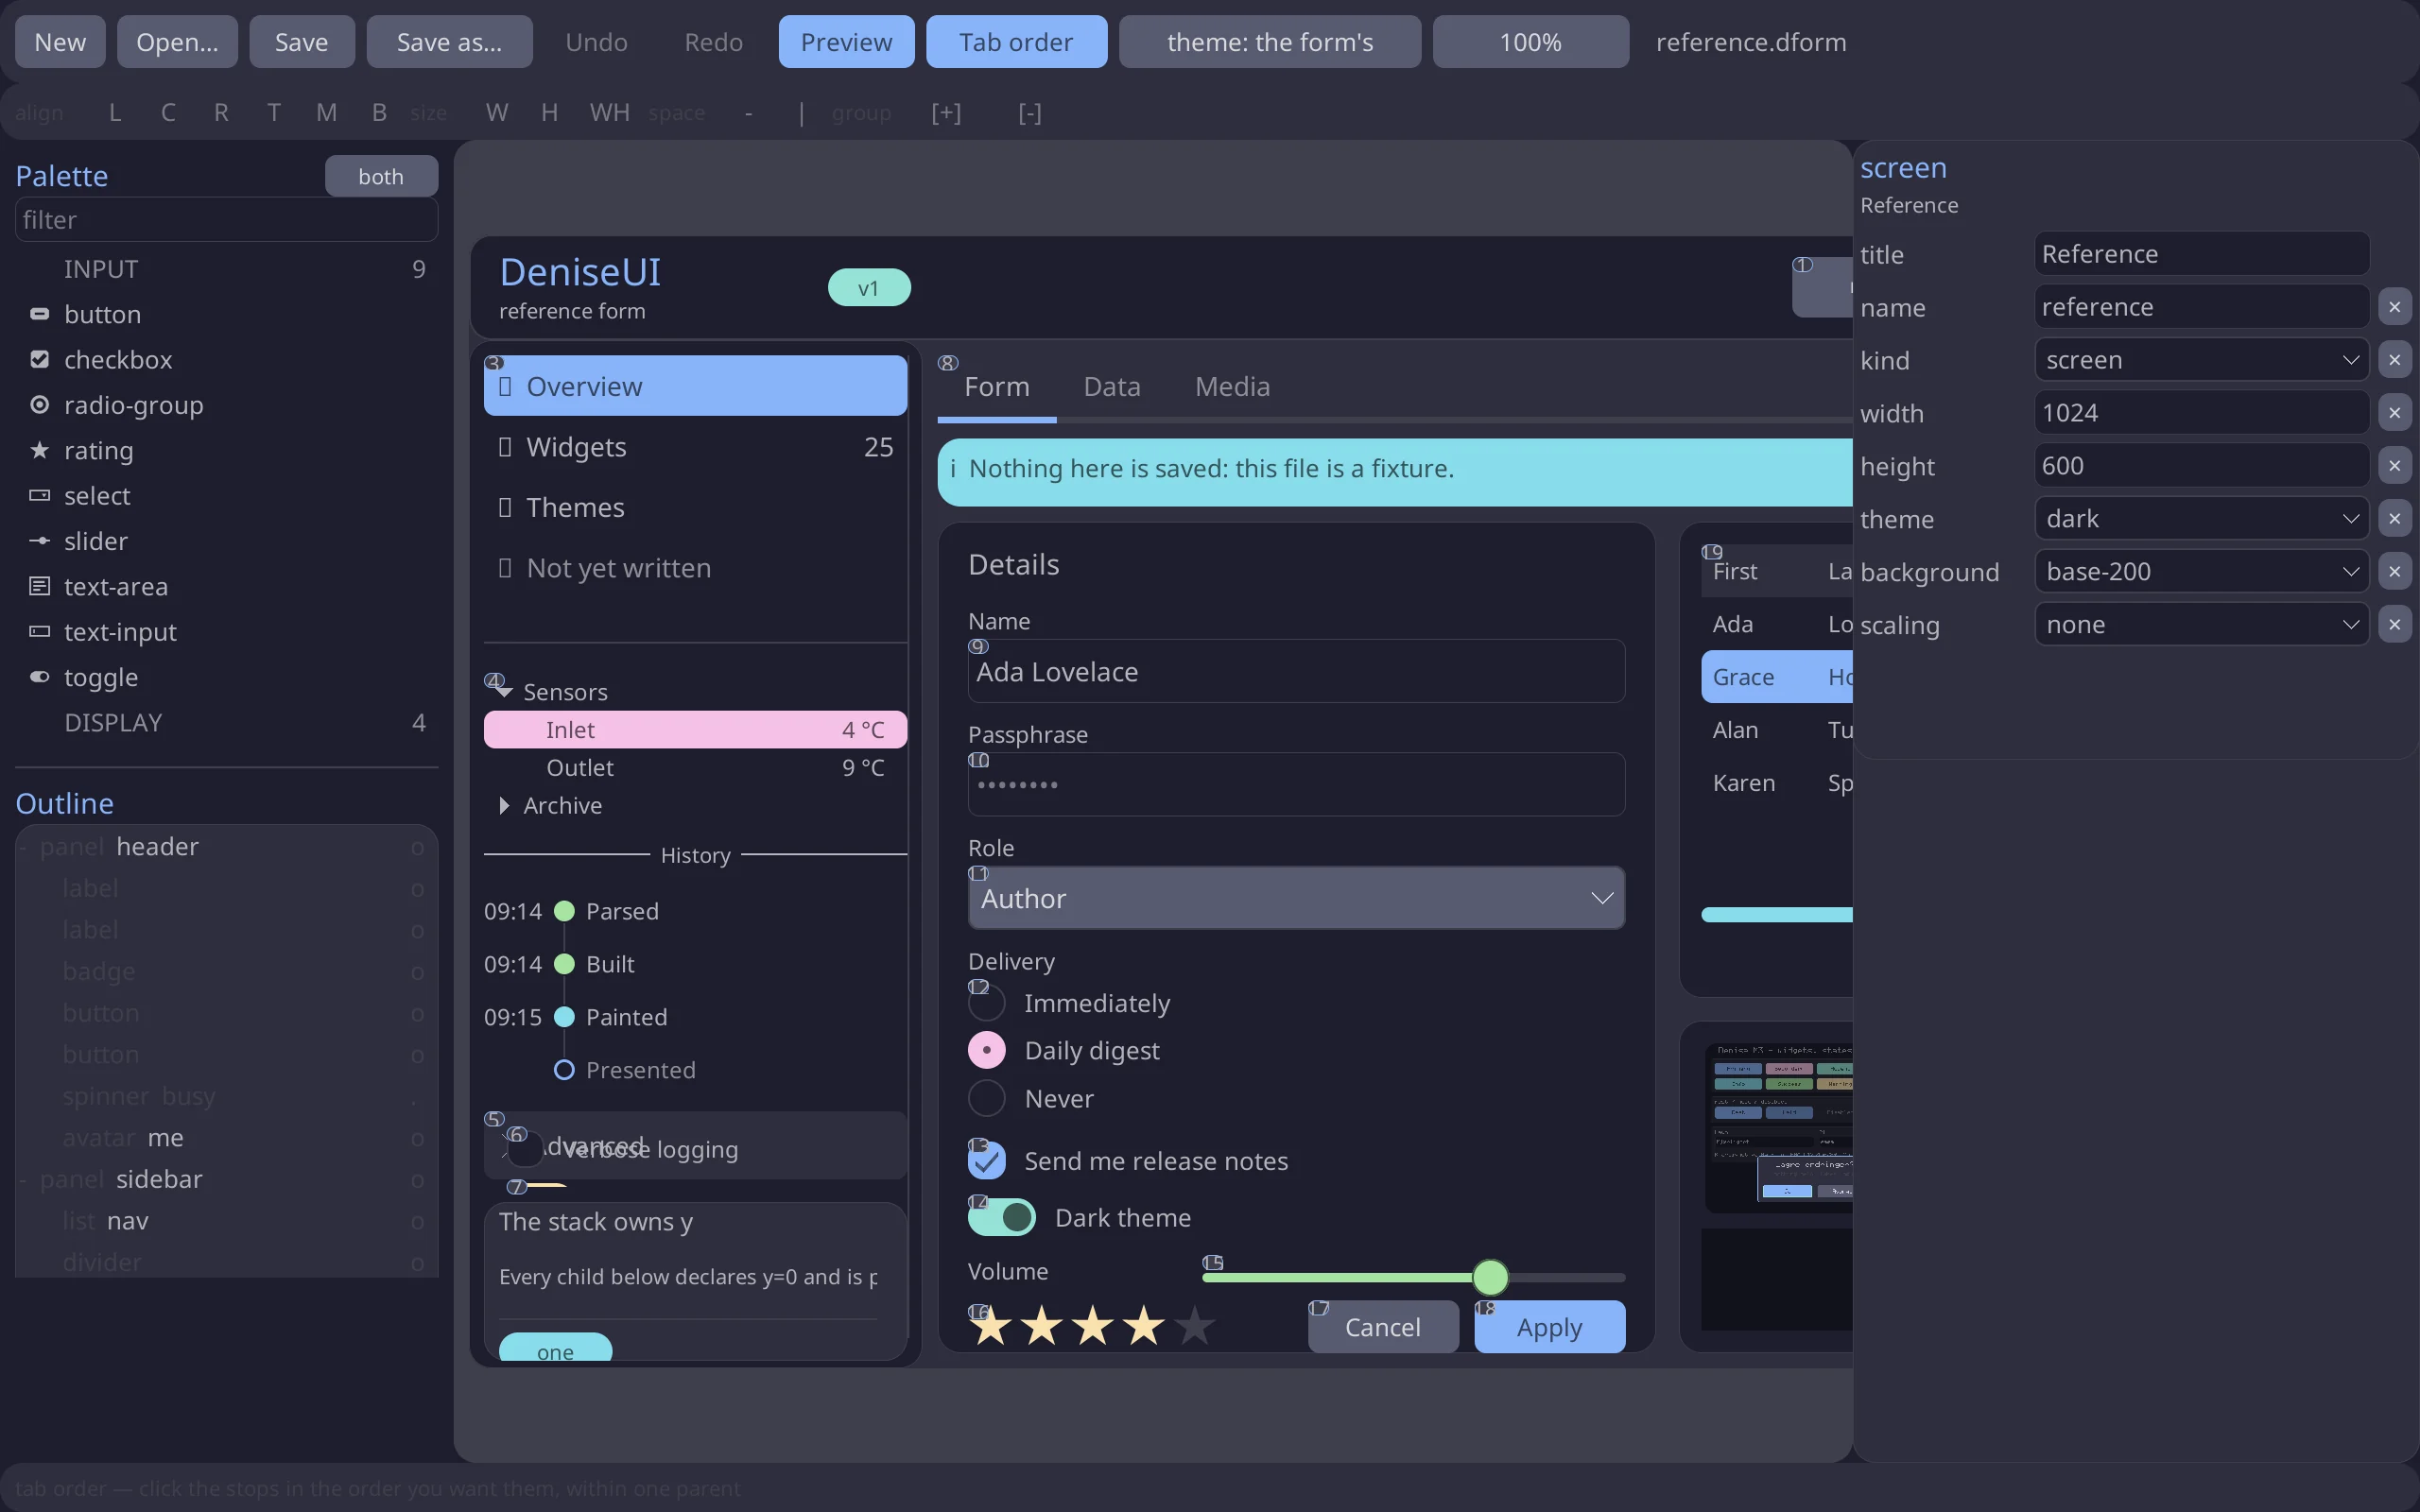
Task: Switch to the Data tab
Action: (x=1112, y=386)
